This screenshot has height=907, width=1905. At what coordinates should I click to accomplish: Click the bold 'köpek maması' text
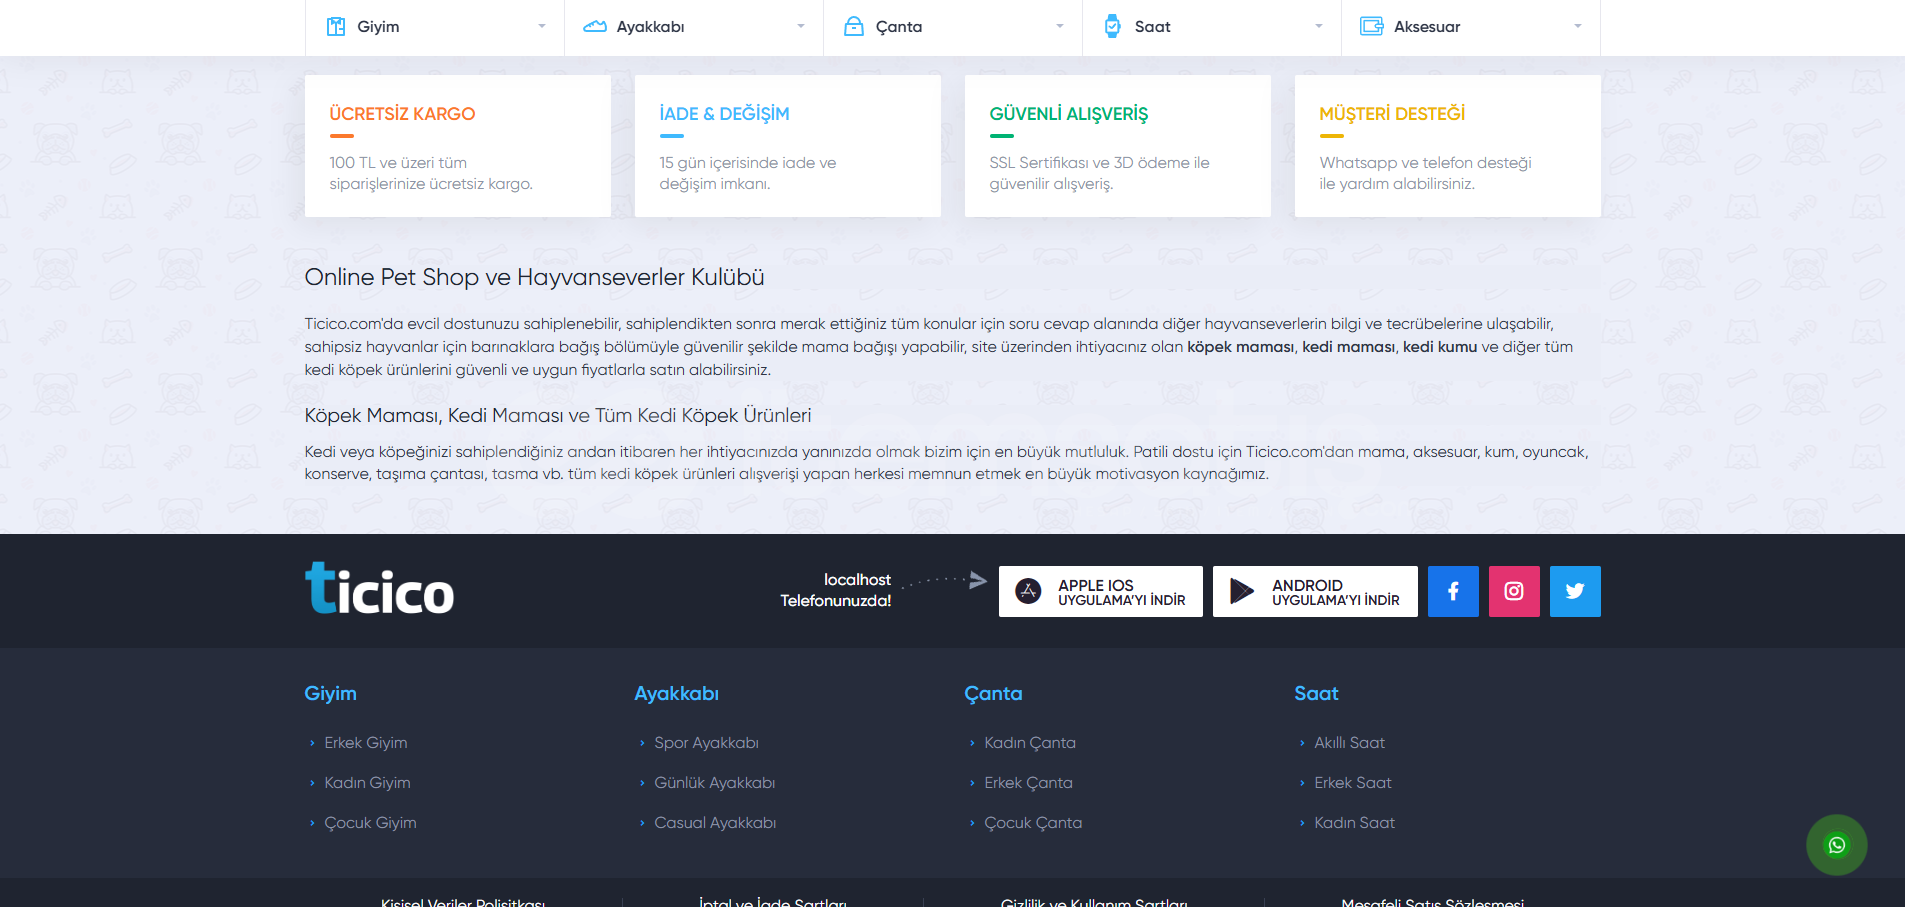coord(1240,347)
